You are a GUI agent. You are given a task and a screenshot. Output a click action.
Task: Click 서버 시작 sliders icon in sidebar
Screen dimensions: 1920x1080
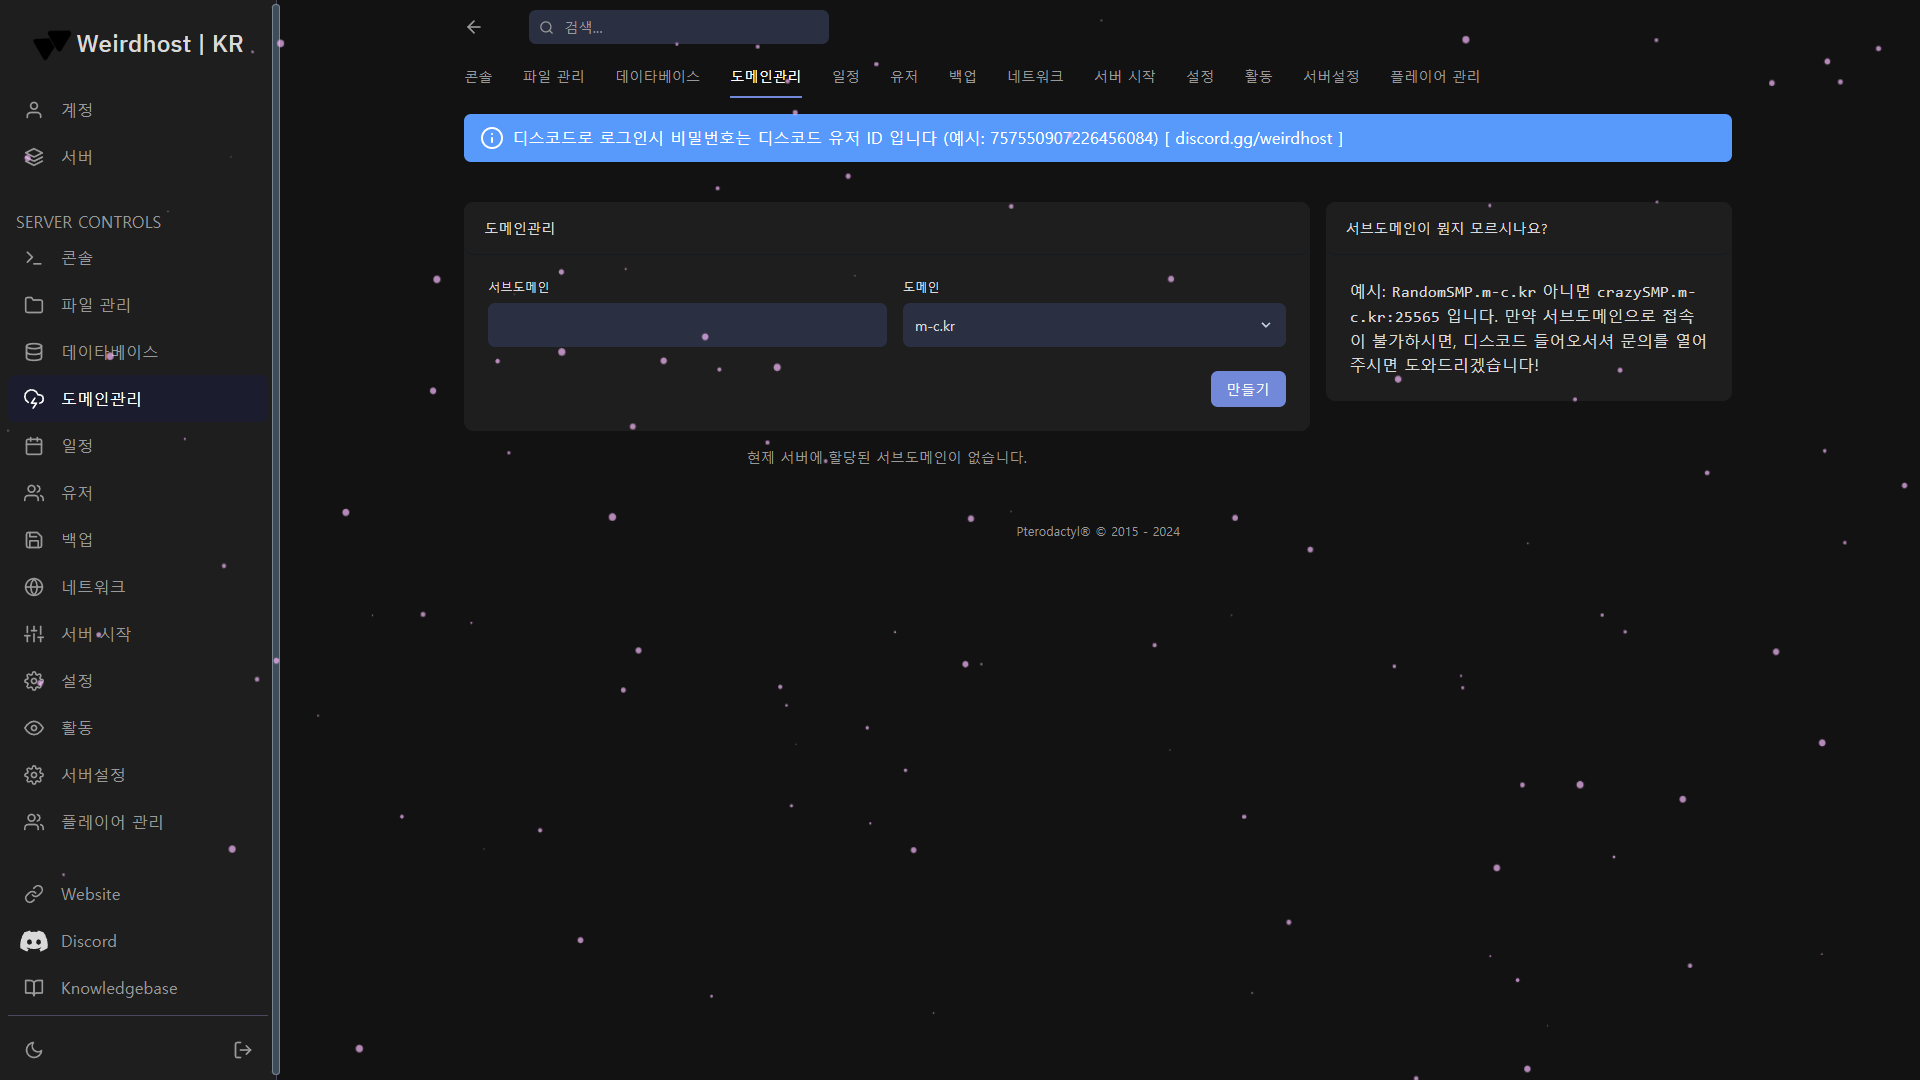pyautogui.click(x=34, y=634)
